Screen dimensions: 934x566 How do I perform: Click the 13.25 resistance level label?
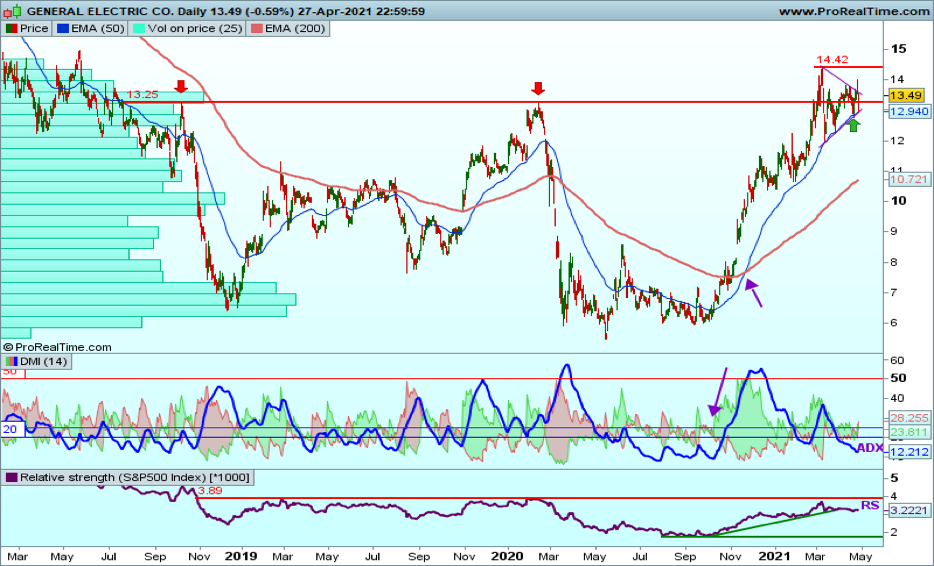[142, 95]
